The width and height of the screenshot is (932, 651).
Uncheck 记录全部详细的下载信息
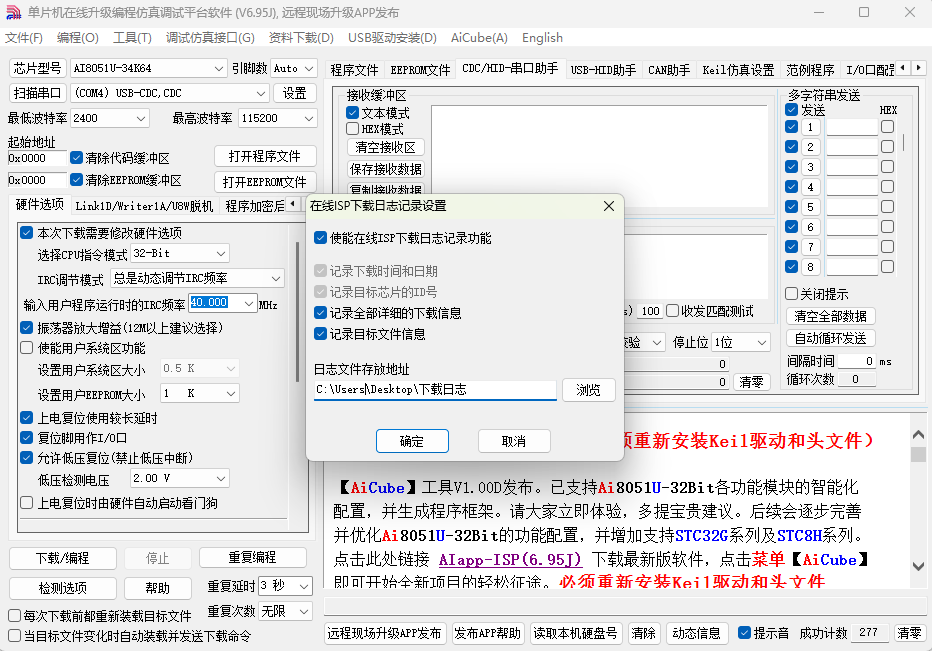(320, 313)
